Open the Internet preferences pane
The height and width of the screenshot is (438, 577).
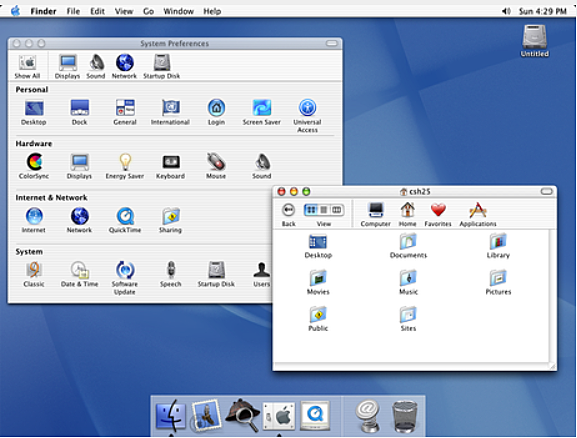click(34, 220)
